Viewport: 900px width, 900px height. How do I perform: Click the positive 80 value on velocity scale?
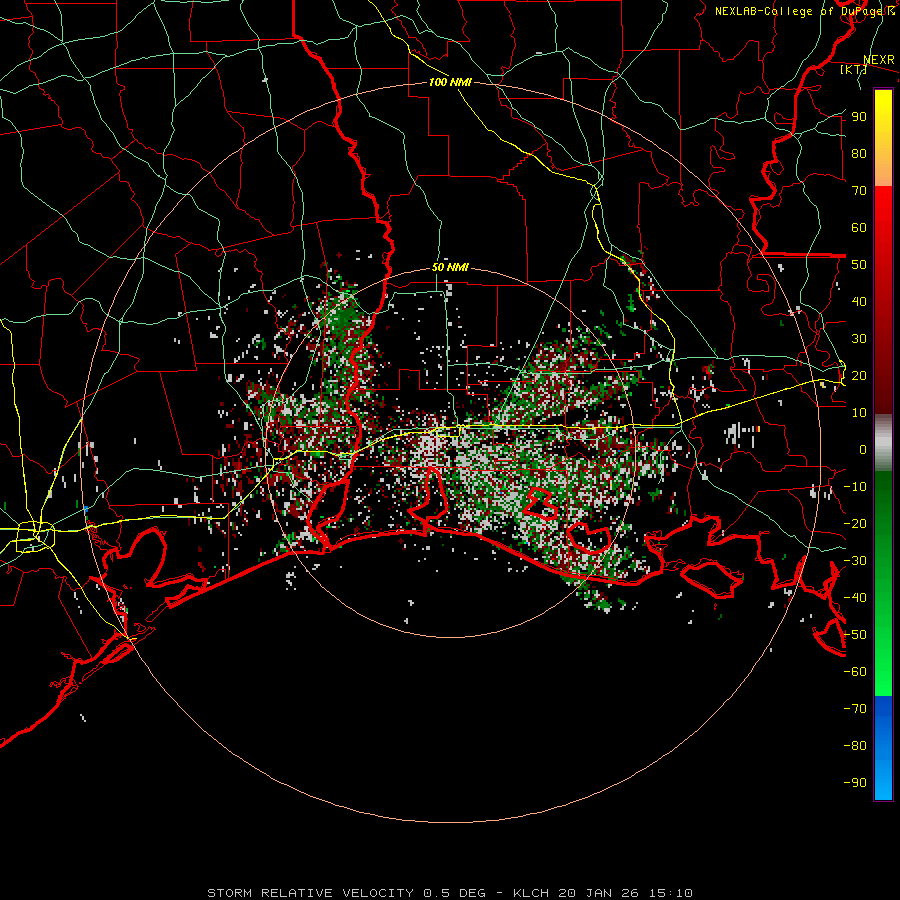859,153
